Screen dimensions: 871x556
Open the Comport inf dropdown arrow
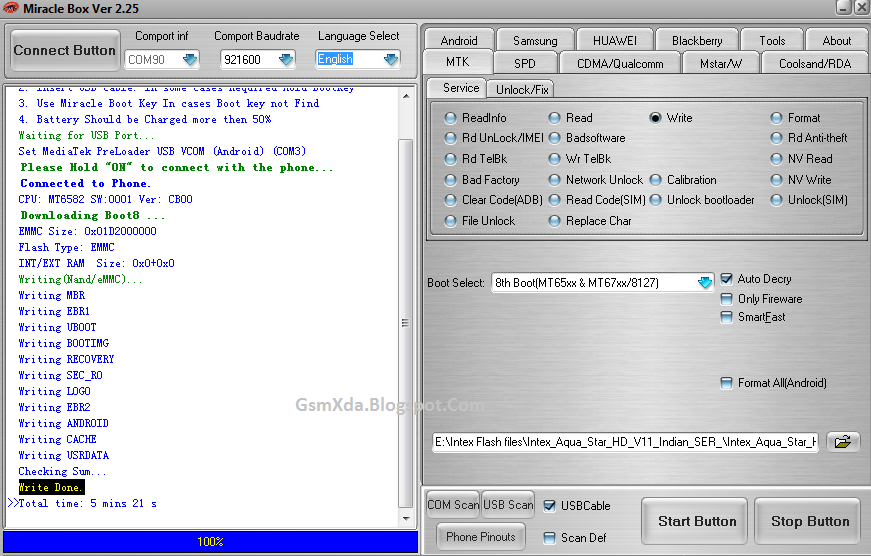point(190,59)
